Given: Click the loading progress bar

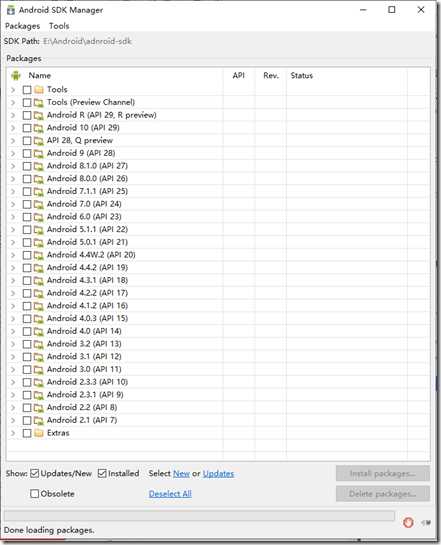Looking at the screenshot, I should click(x=199, y=516).
